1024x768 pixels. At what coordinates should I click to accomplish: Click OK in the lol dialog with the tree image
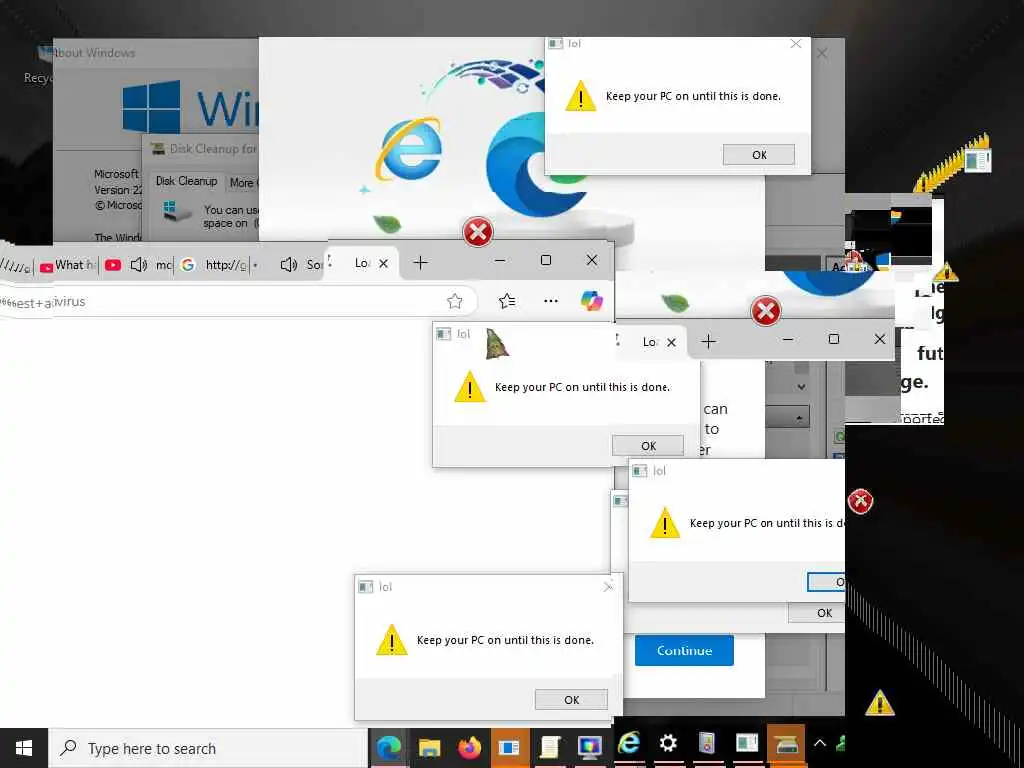coord(648,445)
